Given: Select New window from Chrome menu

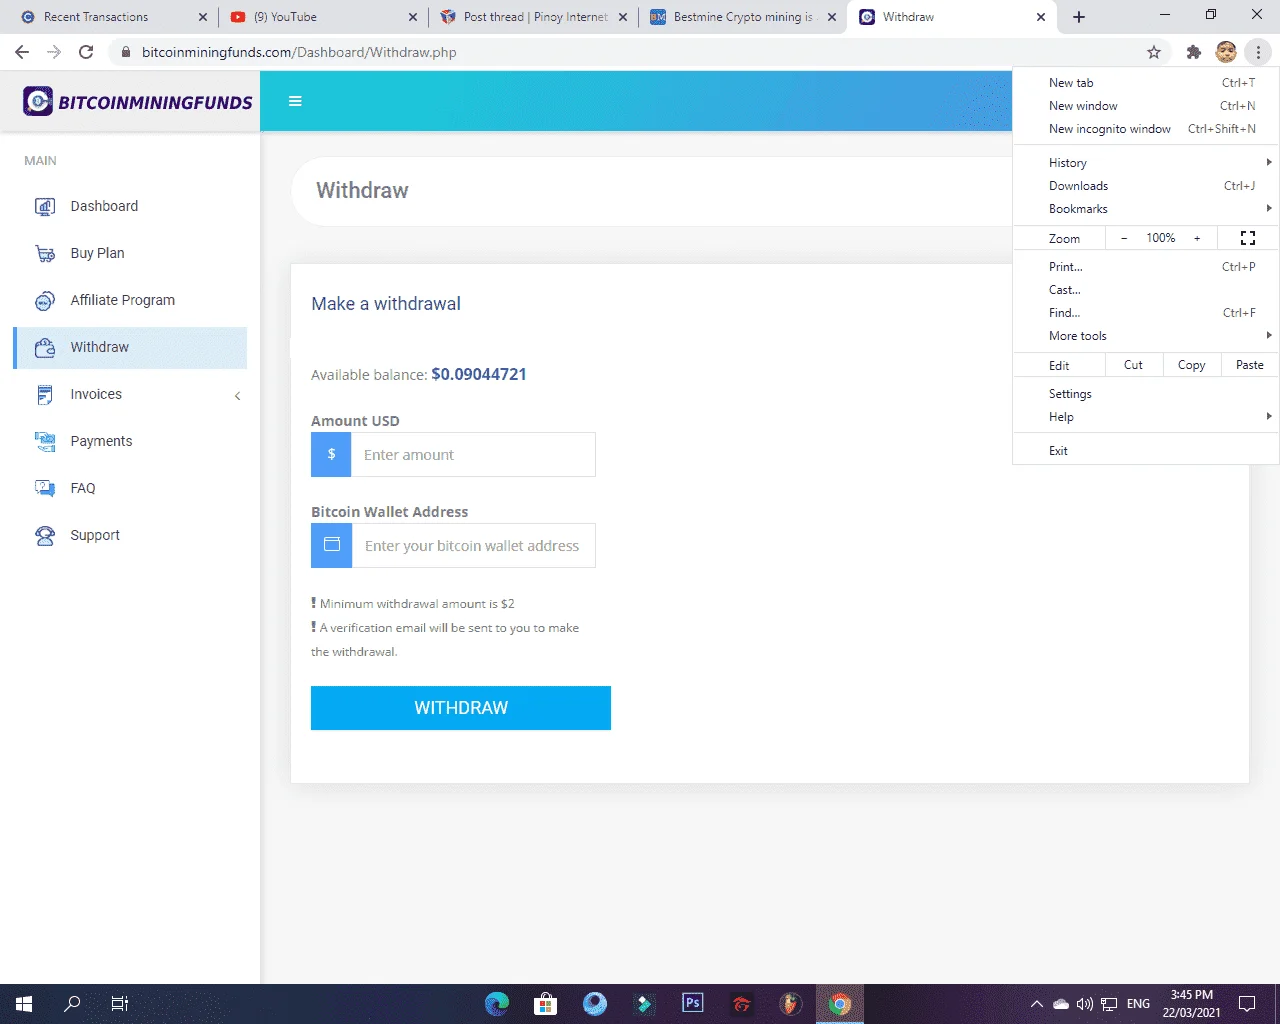Looking at the screenshot, I should [1146, 106].
